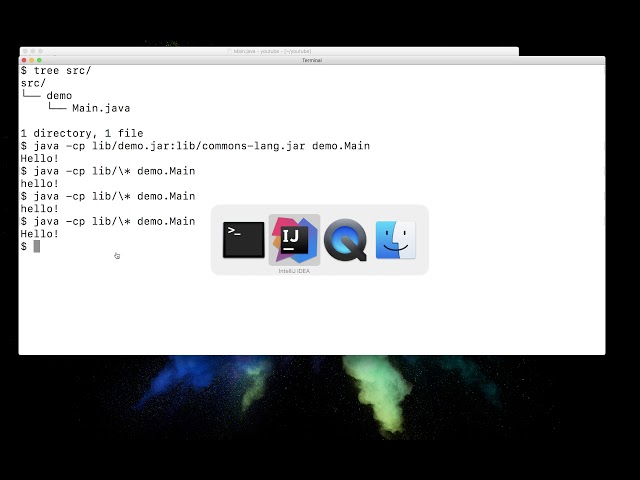This screenshot has width=640, height=480.
Task: Open Finder from the app switcher
Action: click(x=396, y=240)
